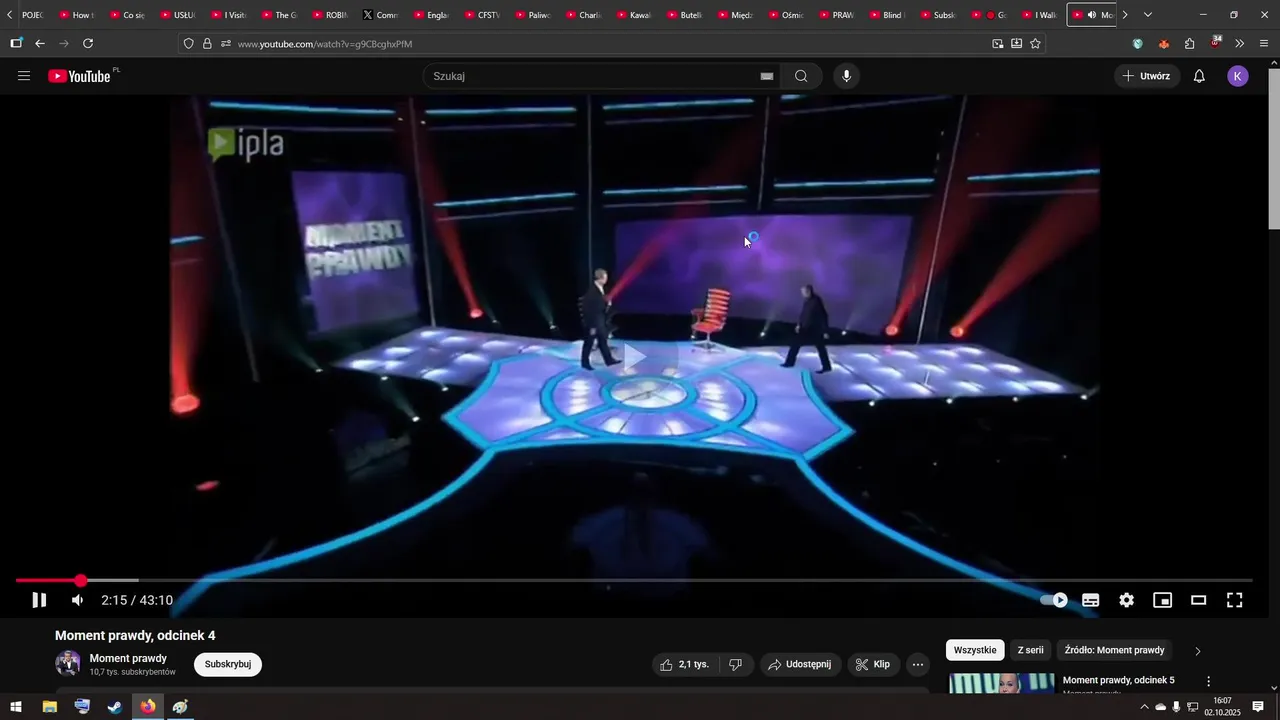Viewport: 1280px width, 720px height.
Task: Bookmark this page with star icon
Action: 1035,43
